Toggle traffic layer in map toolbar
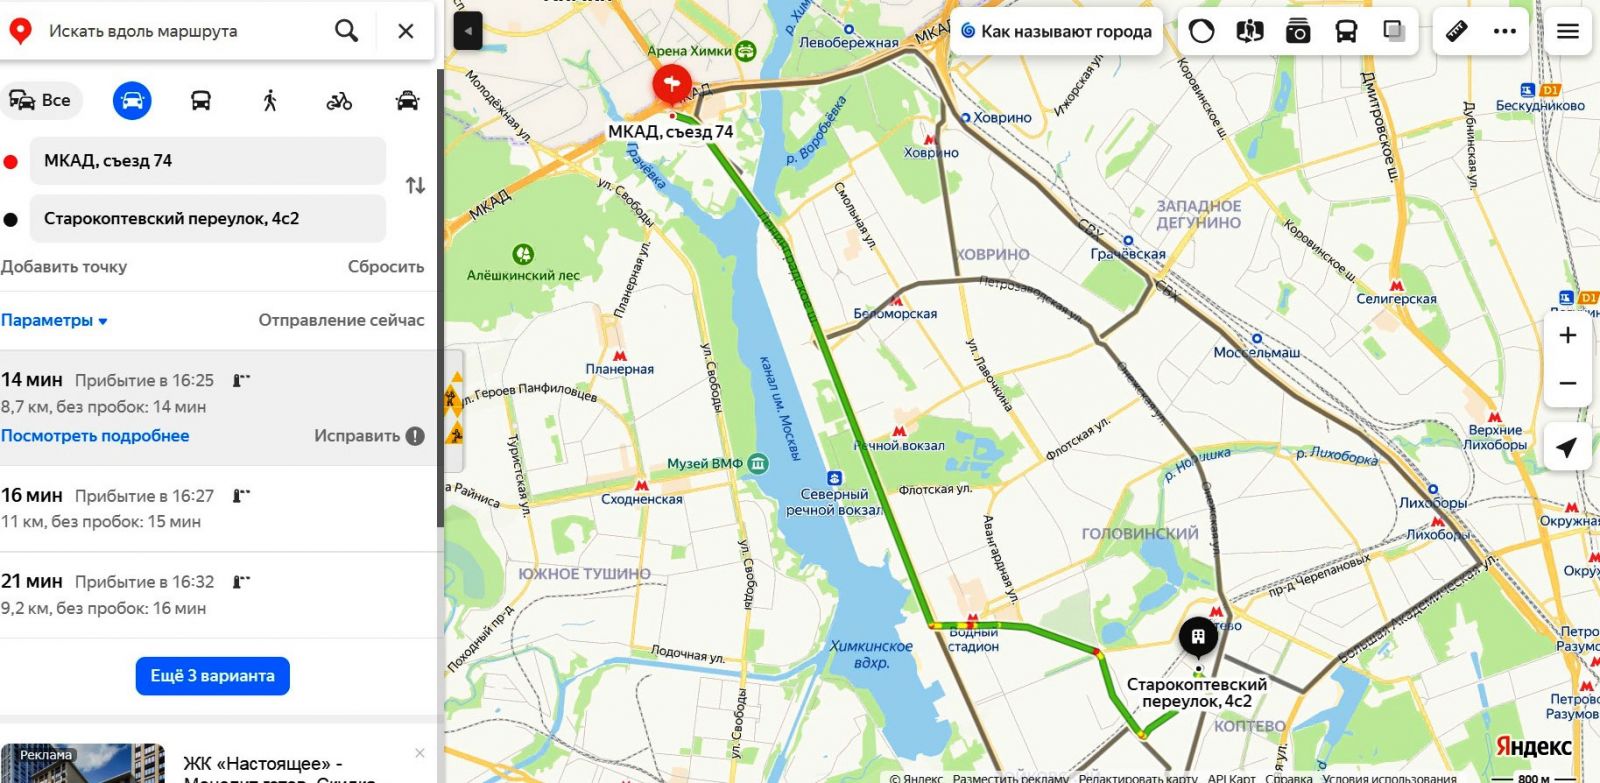Viewport: 1600px width, 783px height. coord(1201,32)
